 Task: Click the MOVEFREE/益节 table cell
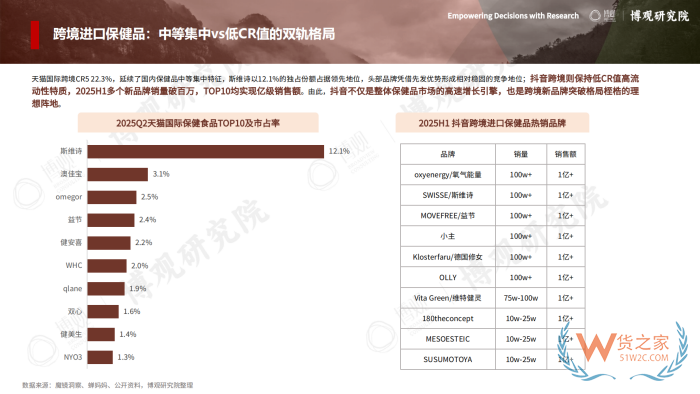[x=448, y=216]
